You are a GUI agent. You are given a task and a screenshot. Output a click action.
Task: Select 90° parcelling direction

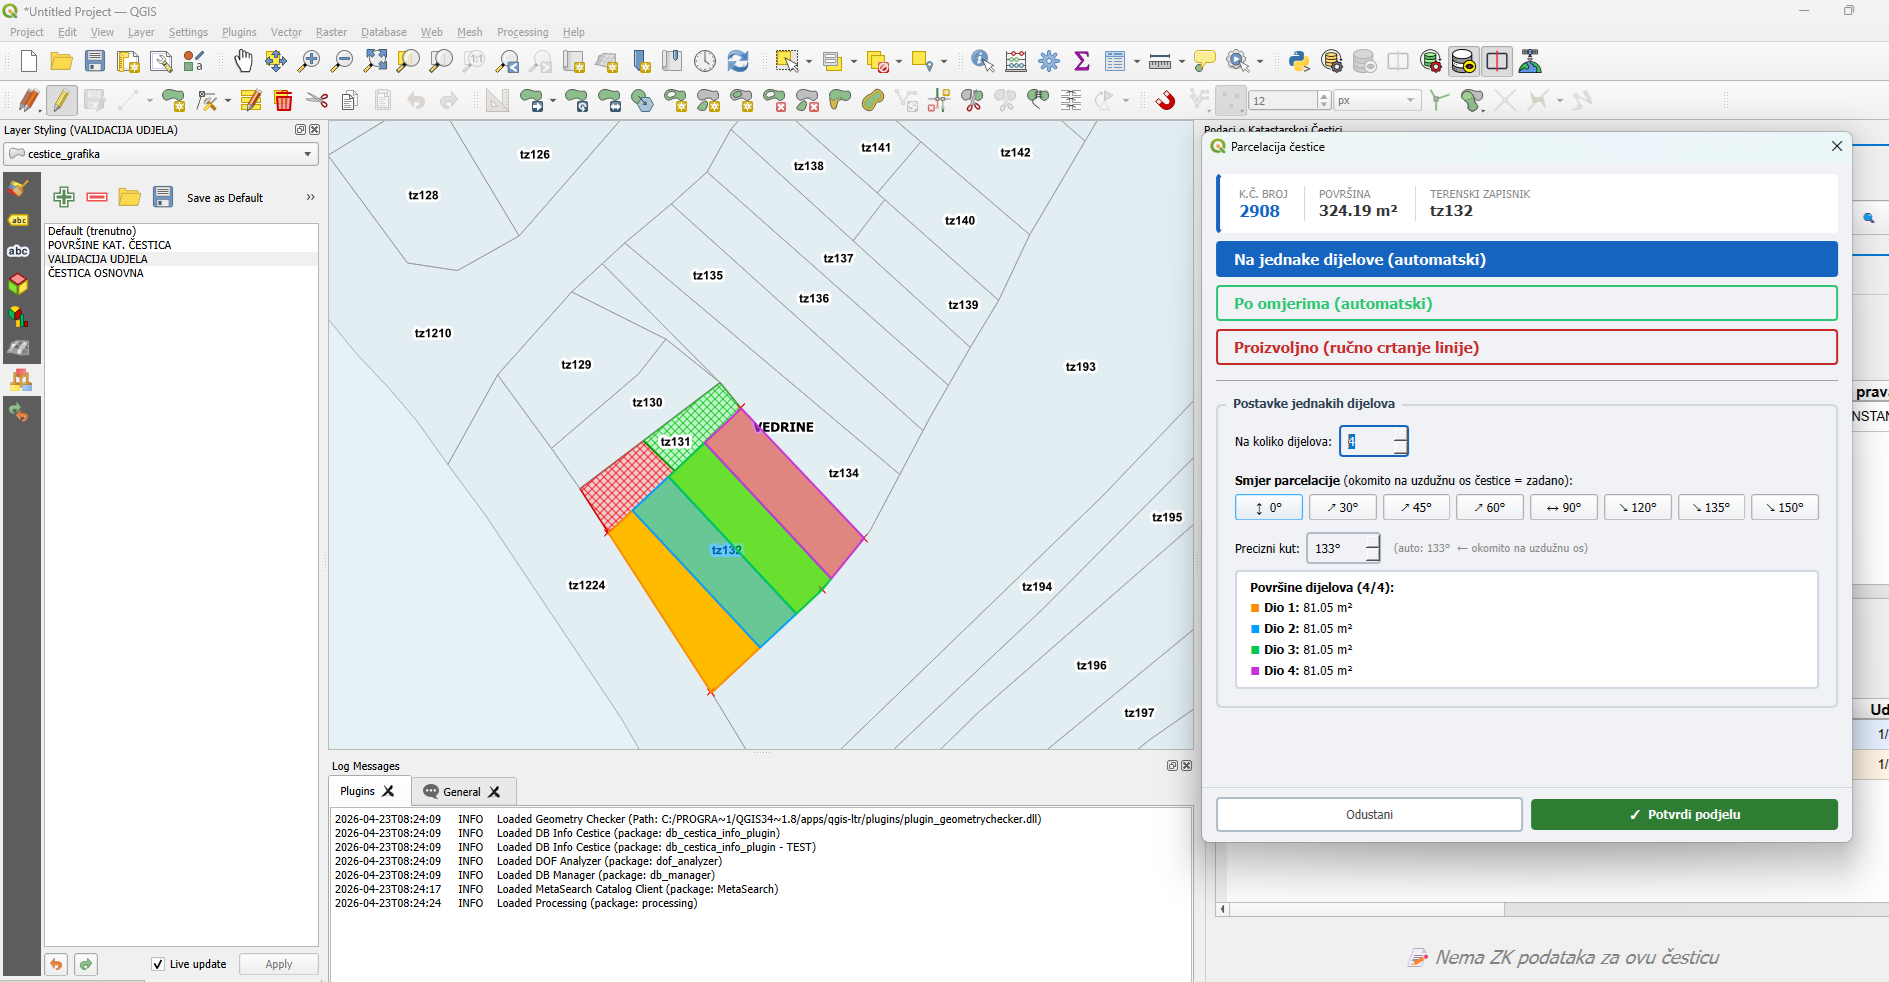tap(1563, 508)
